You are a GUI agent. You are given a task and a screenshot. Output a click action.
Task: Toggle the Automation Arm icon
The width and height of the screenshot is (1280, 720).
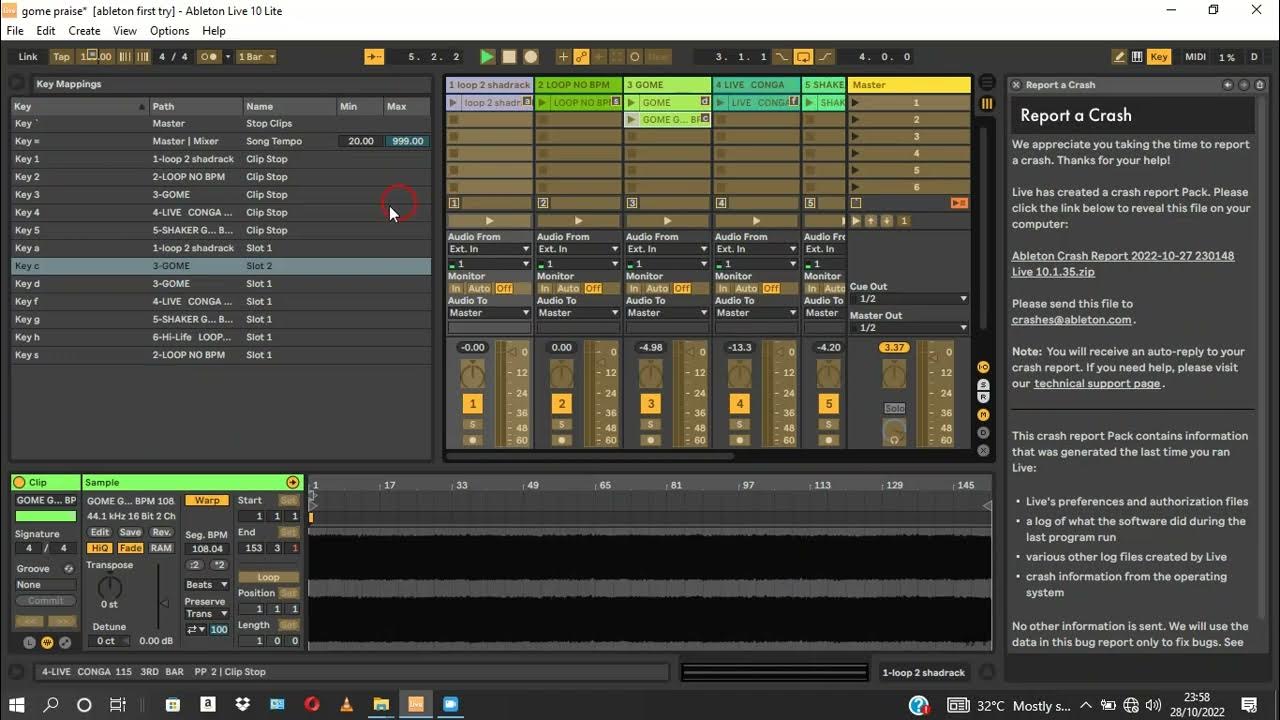click(581, 57)
